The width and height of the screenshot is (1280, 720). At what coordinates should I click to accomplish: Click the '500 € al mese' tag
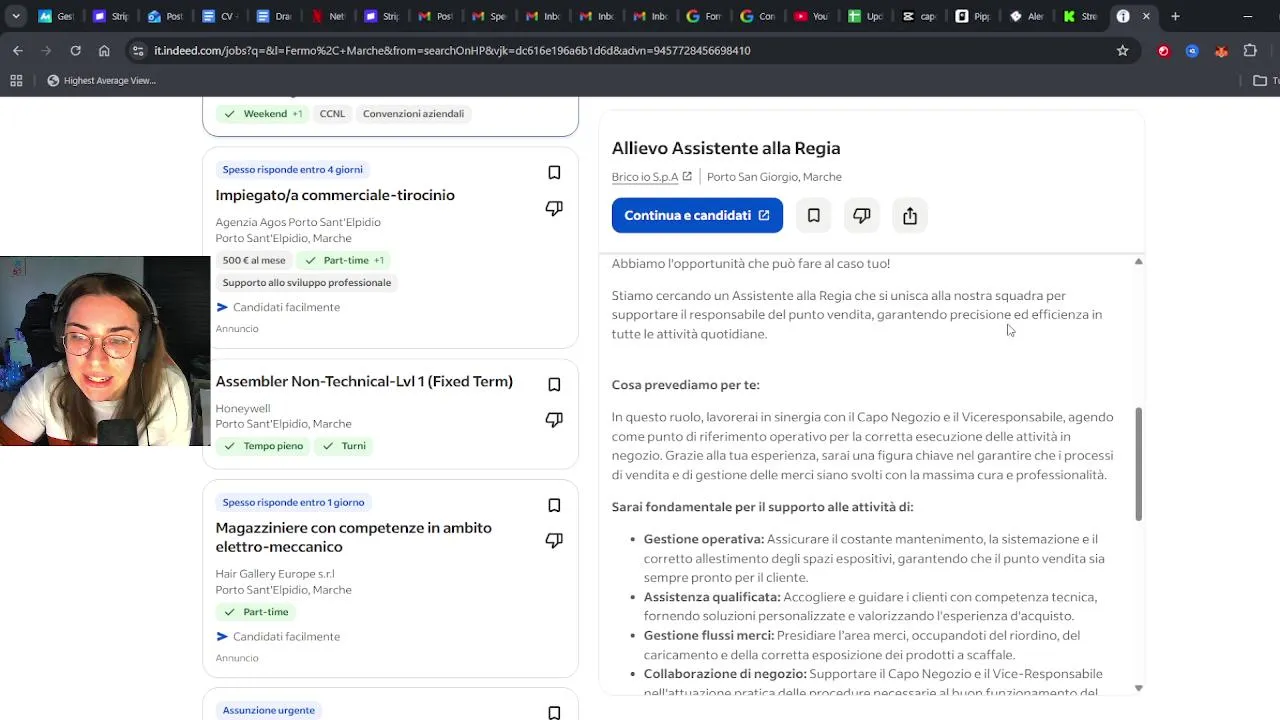pyautogui.click(x=254, y=260)
